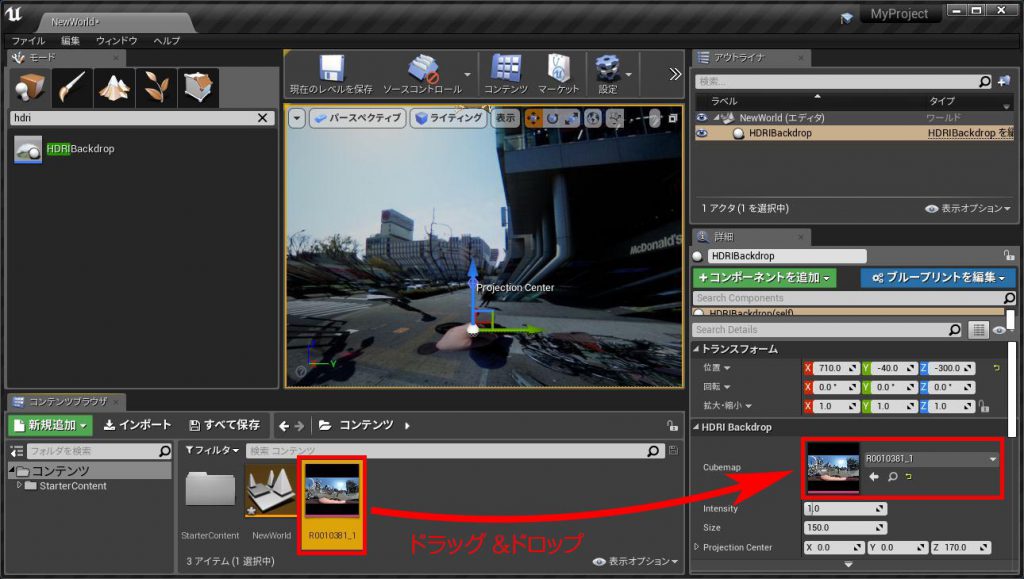This screenshot has height=579, width=1024.
Task: Click the outliner add folder icon
Action: coord(1004,82)
